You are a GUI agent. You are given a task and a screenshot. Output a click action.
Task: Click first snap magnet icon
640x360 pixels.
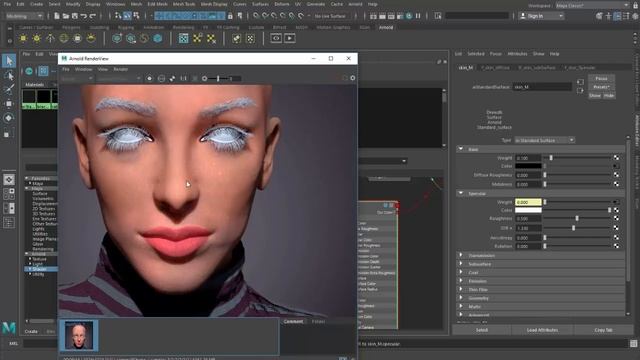(256, 16)
